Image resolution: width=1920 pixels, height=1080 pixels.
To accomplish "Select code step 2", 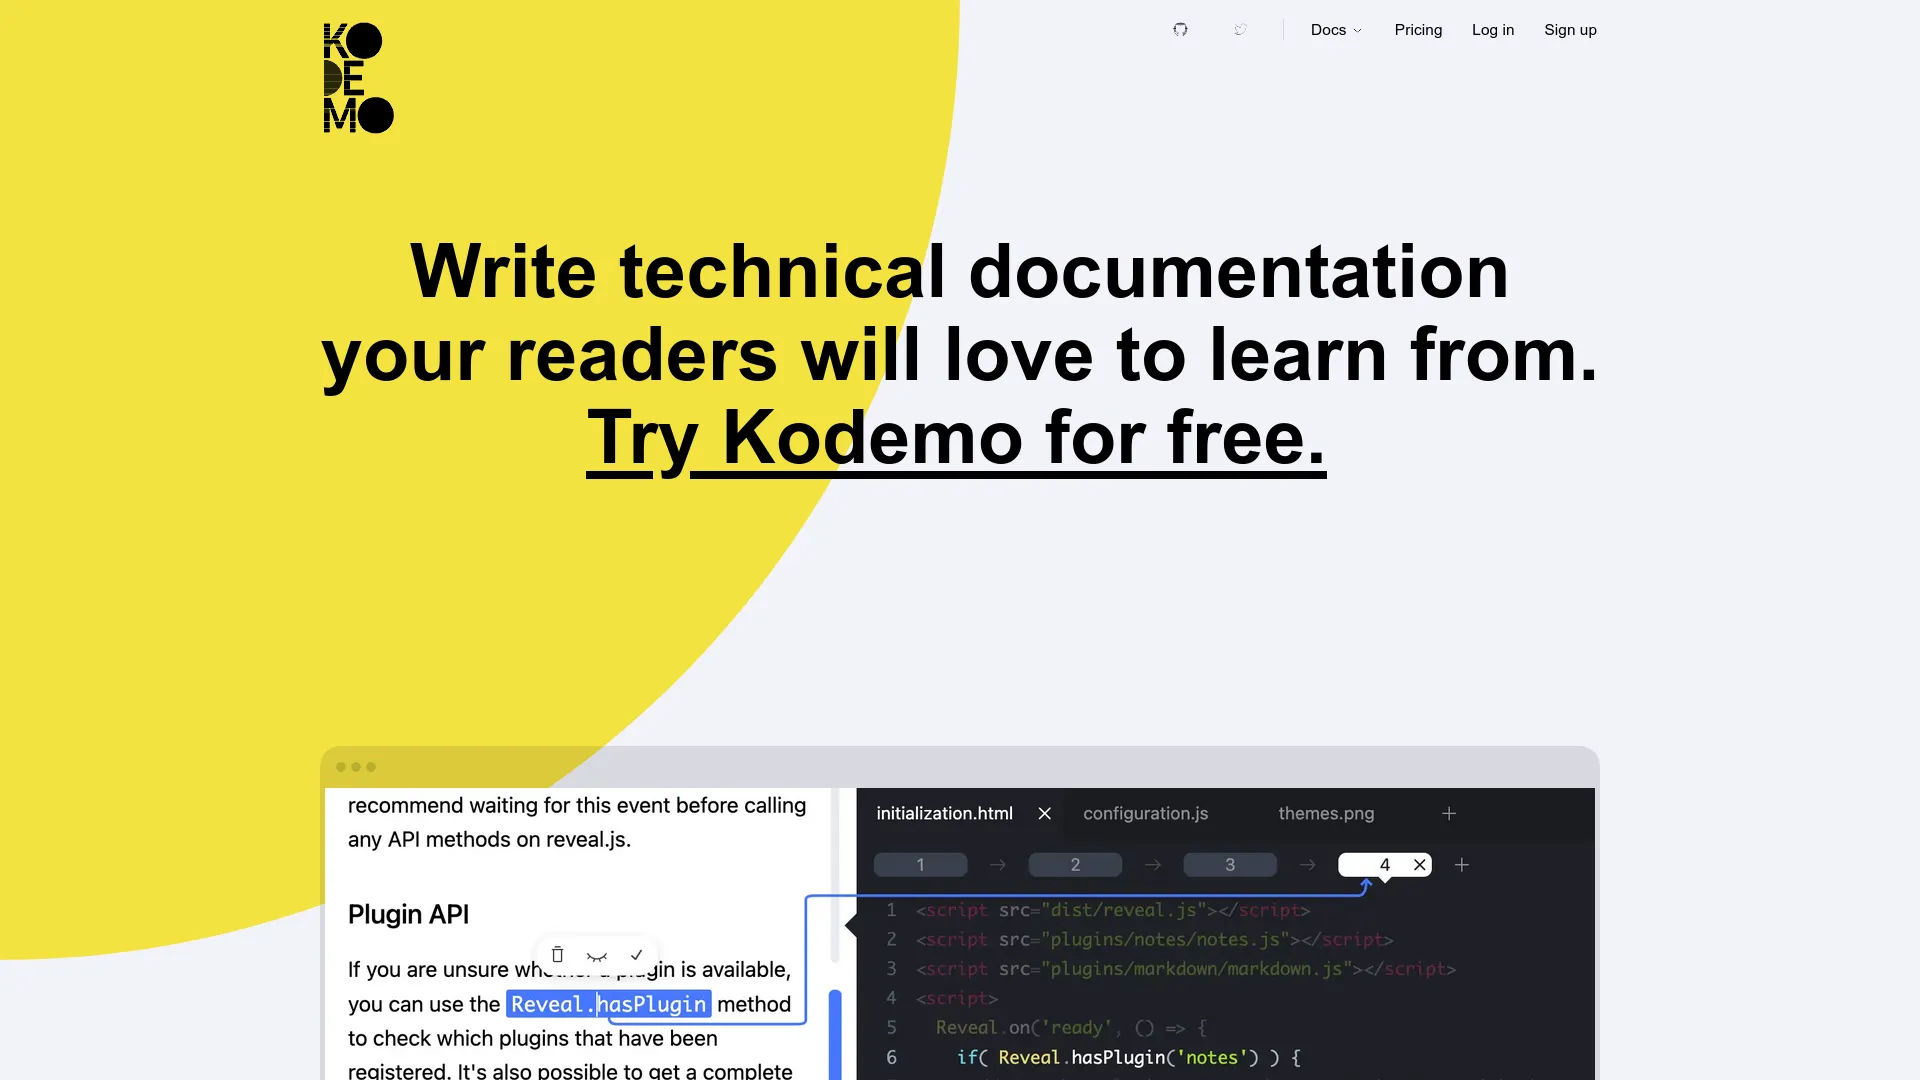I will [x=1075, y=865].
